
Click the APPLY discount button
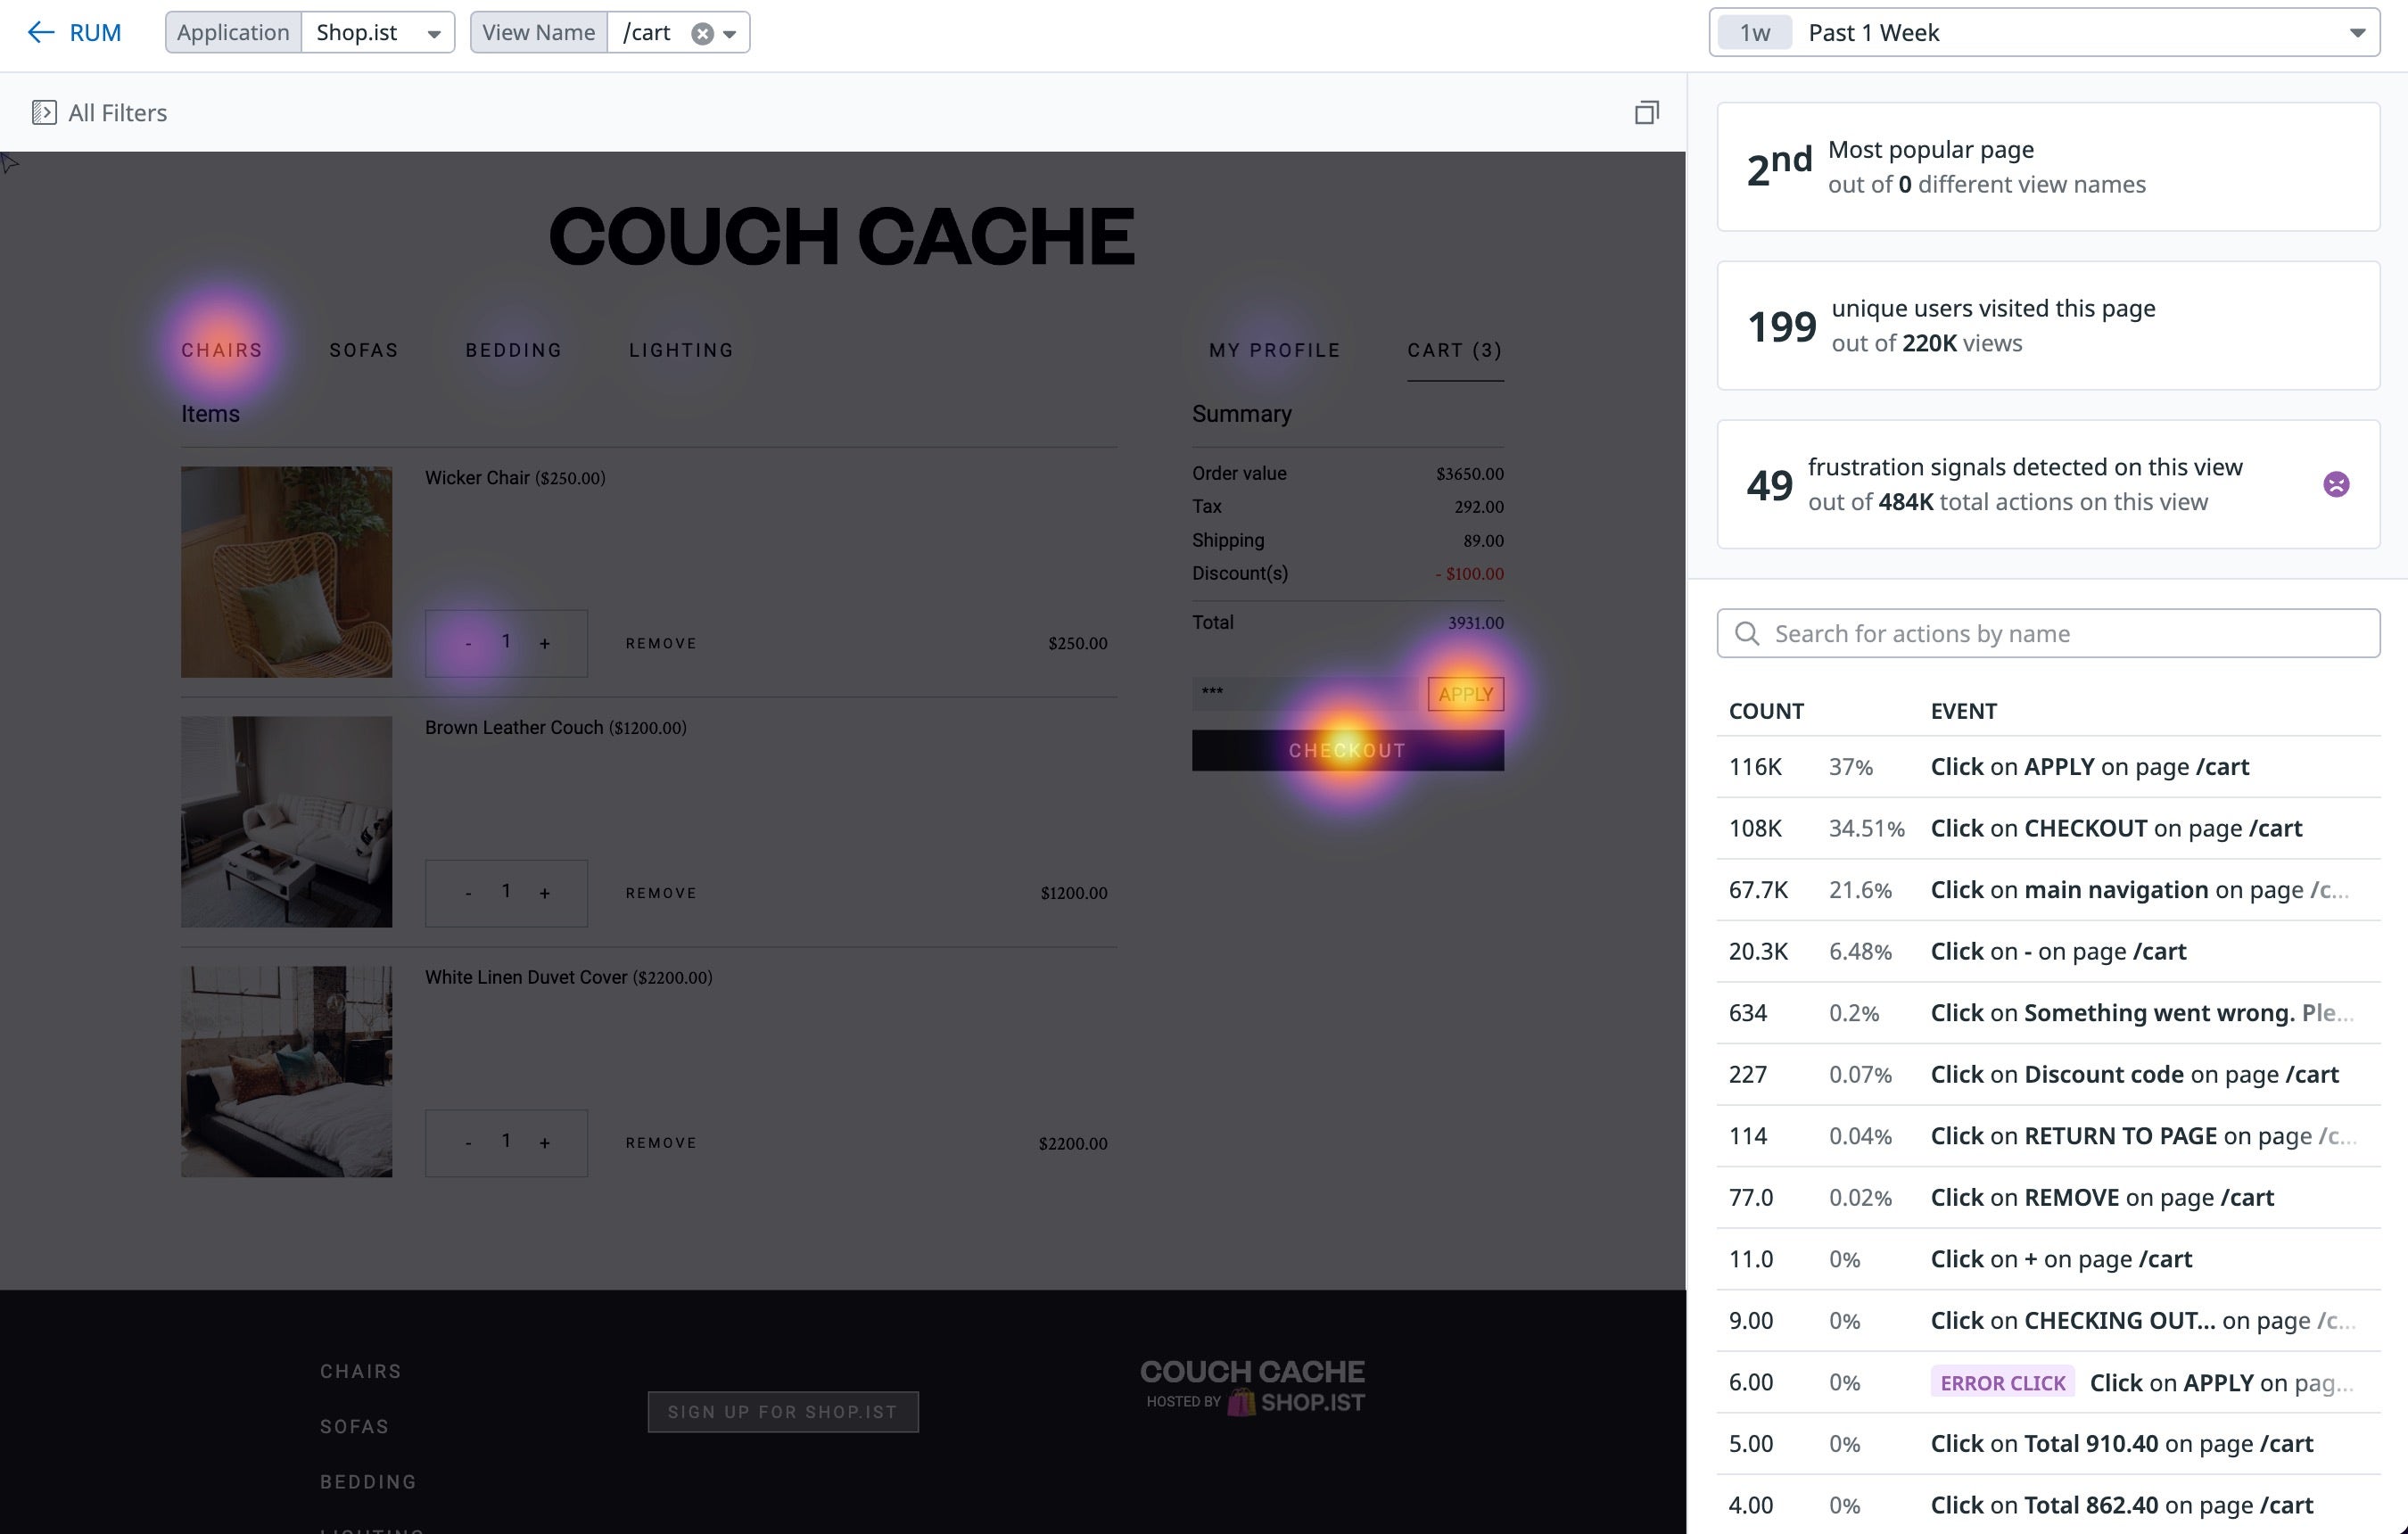pyautogui.click(x=1465, y=692)
